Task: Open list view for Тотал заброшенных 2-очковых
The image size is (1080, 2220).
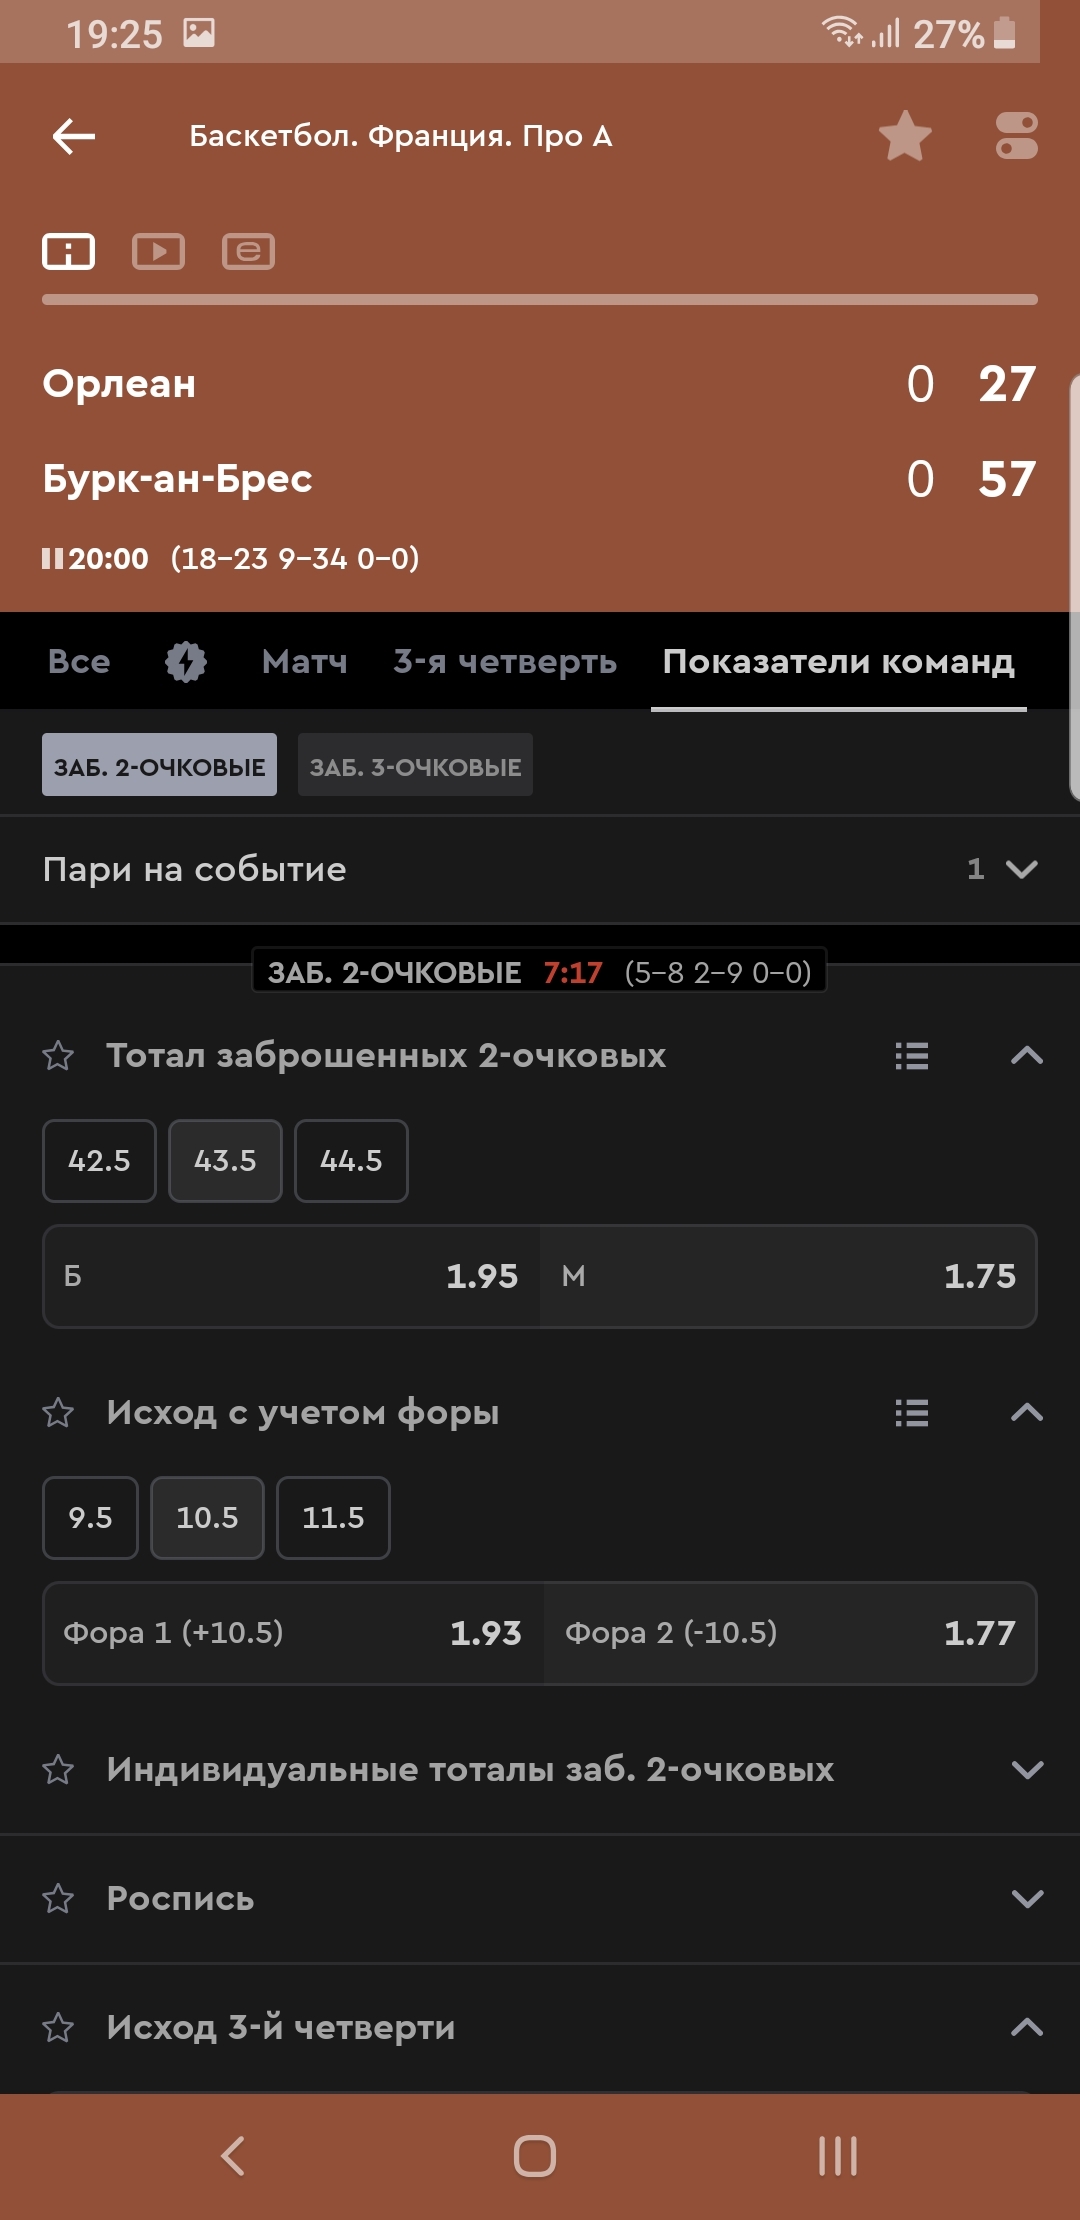Action: 912,1056
